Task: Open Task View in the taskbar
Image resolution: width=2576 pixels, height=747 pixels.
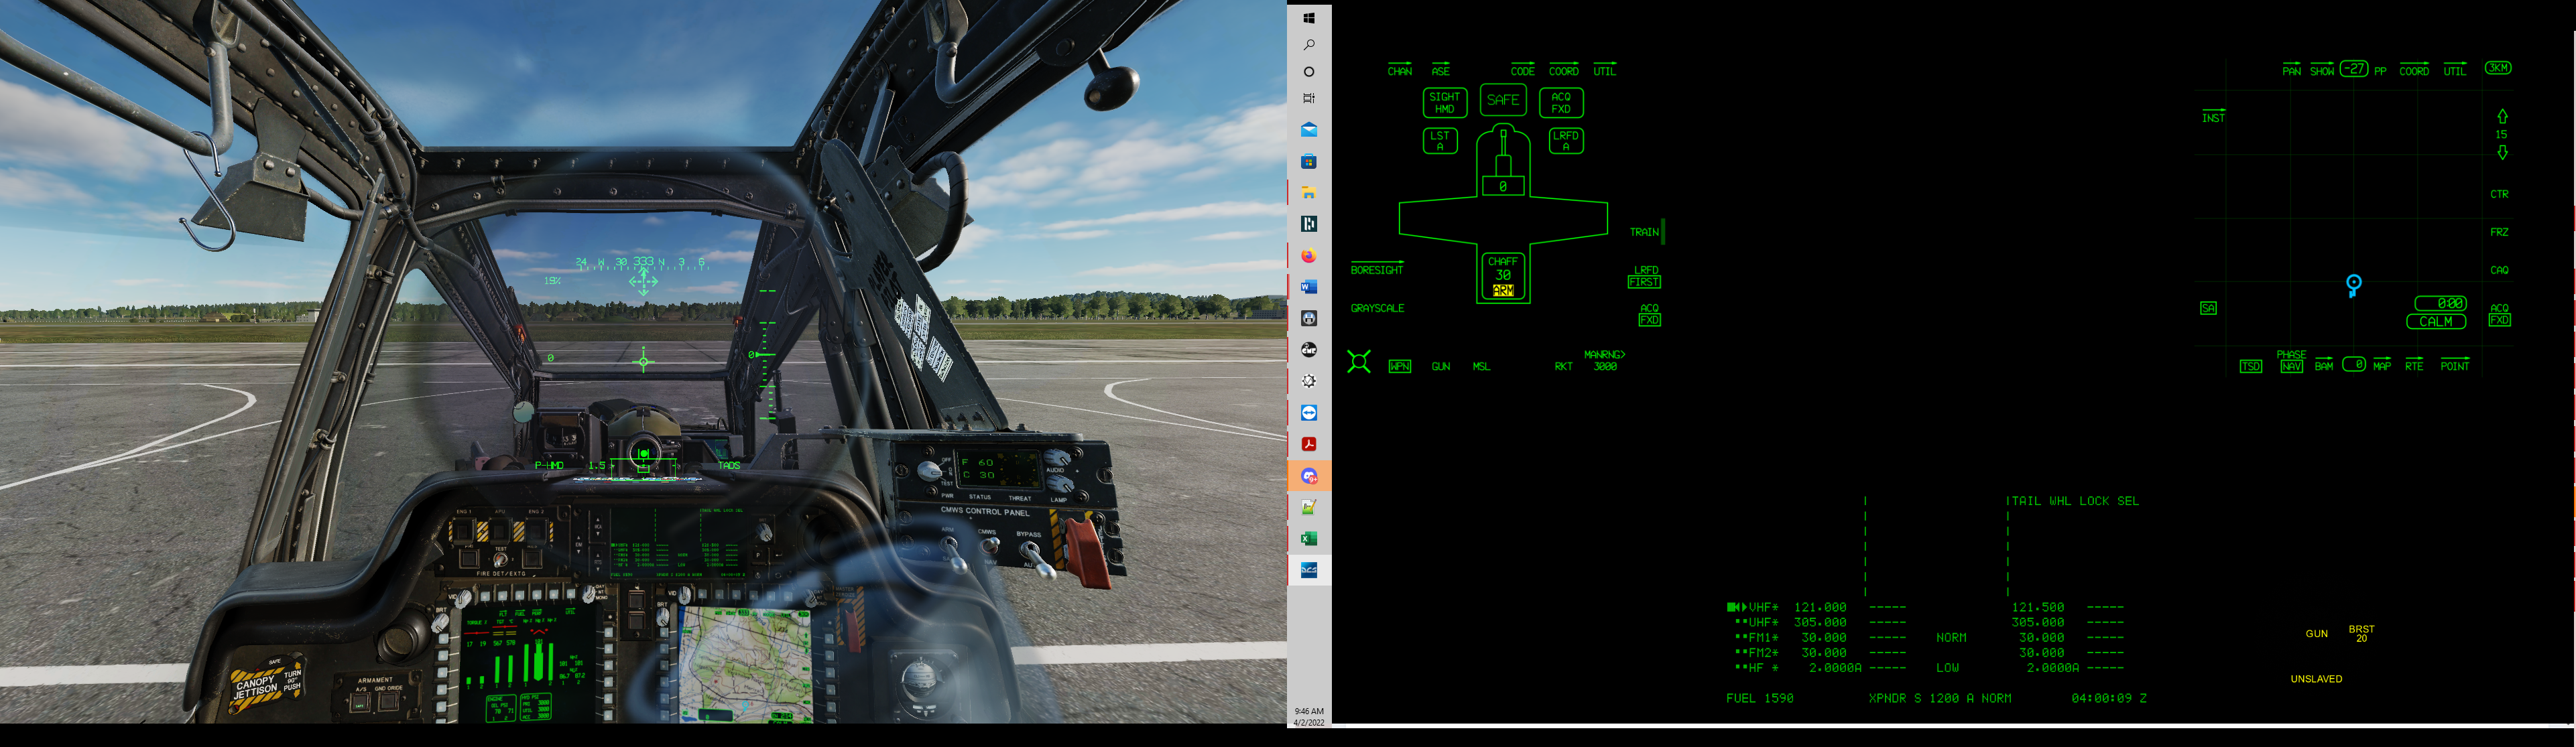Action: (x=1308, y=98)
